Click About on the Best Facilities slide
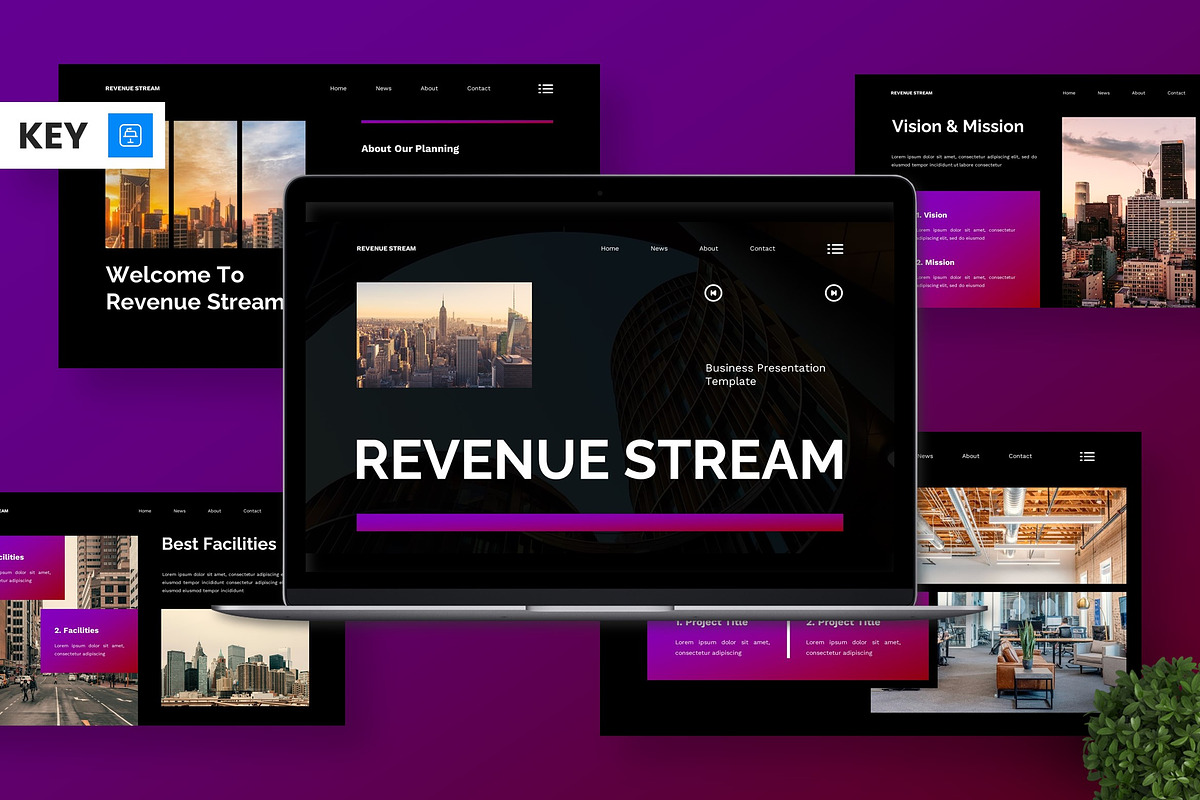 (x=214, y=511)
